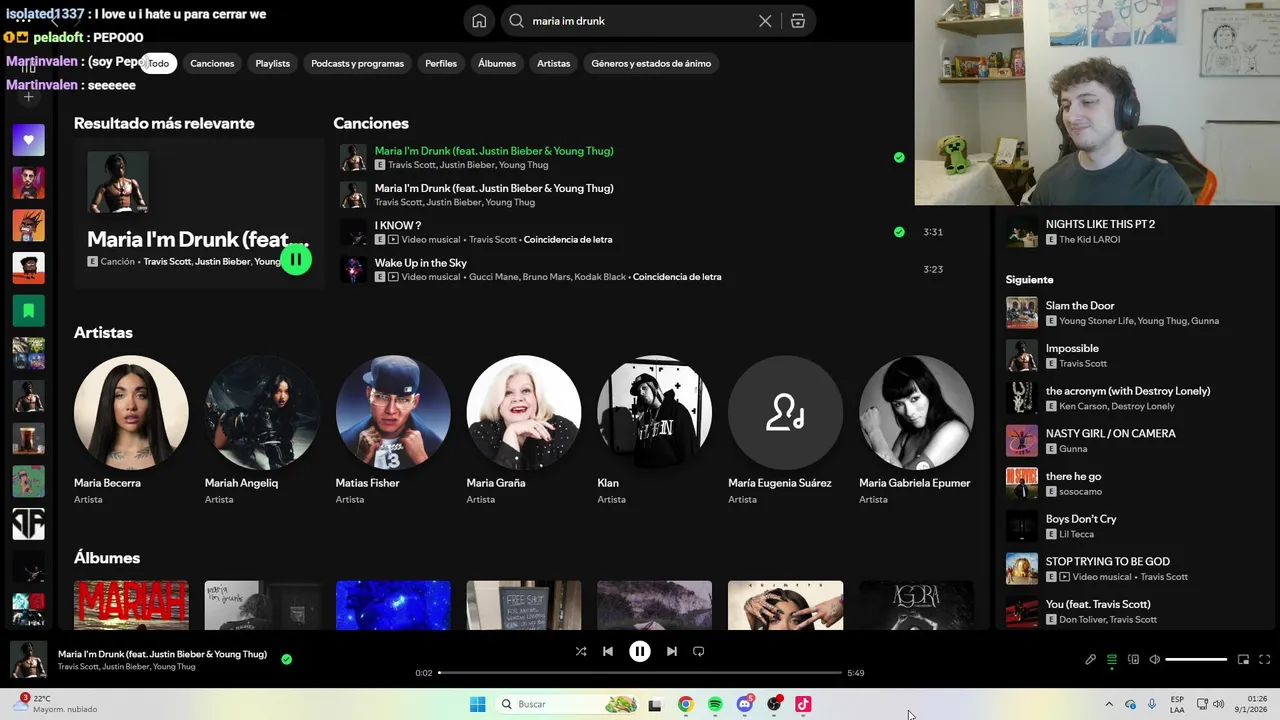
Task: Open Travis Scott link in top result card
Action: pos(167,261)
